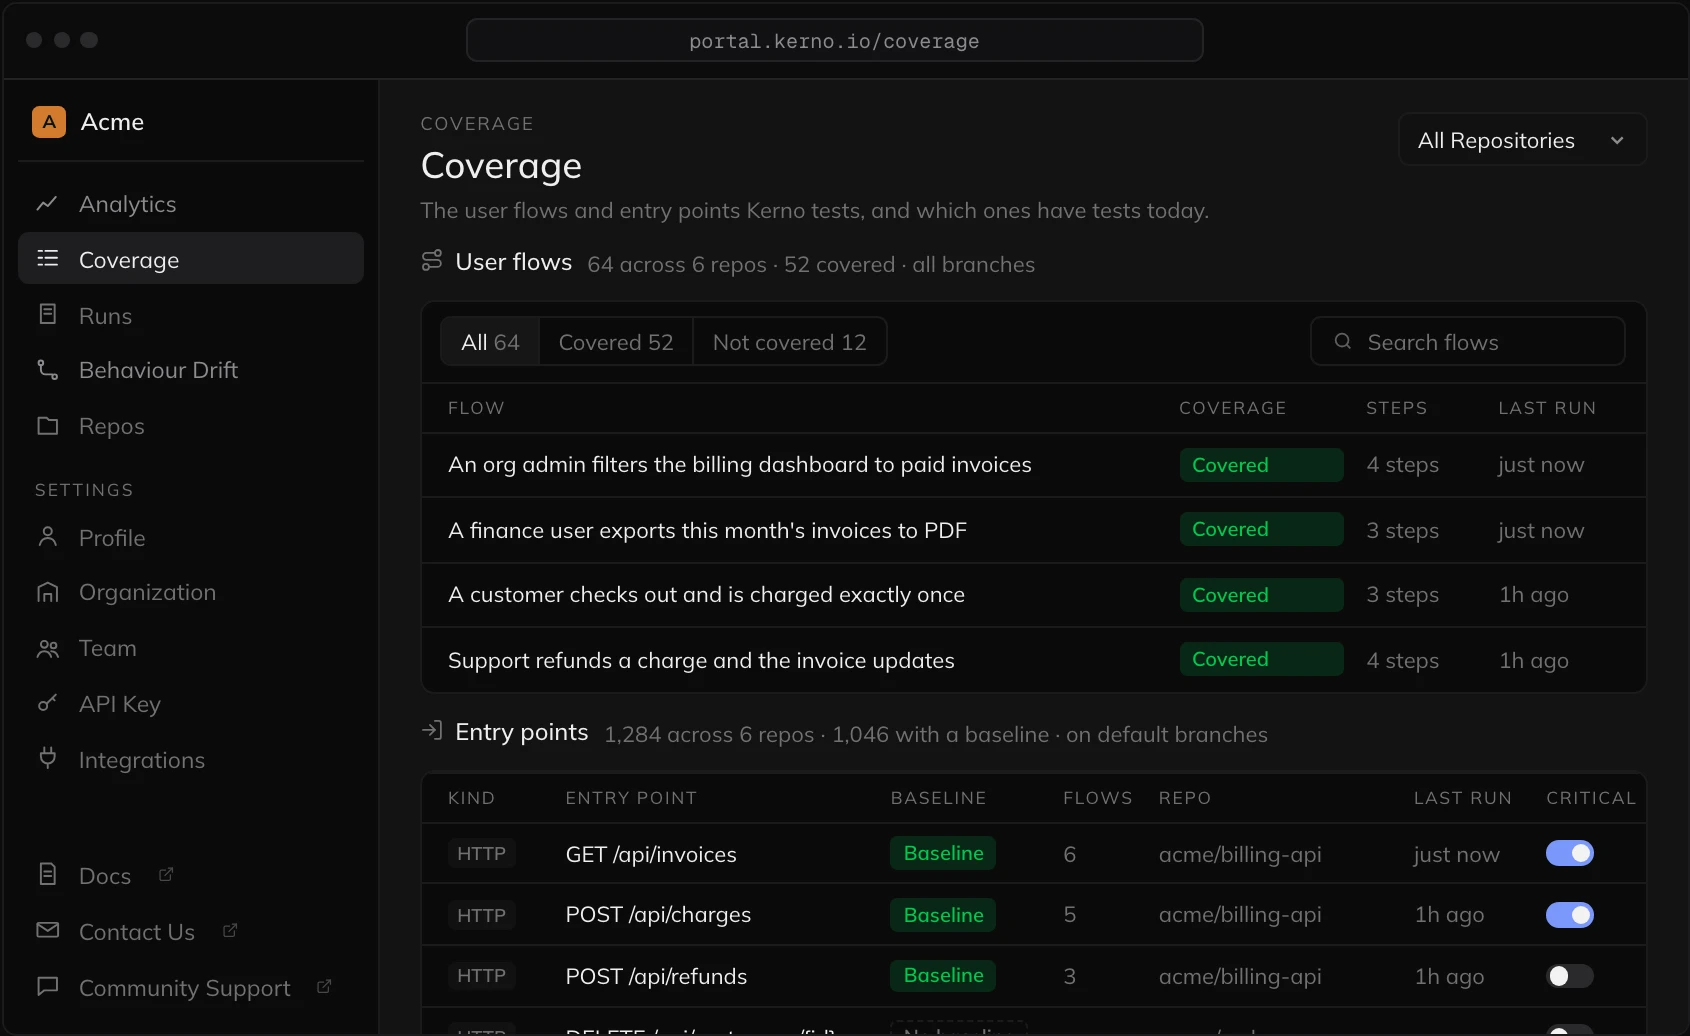The width and height of the screenshot is (1690, 1036).
Task: Go to the Integrations settings page
Action: (191, 759)
